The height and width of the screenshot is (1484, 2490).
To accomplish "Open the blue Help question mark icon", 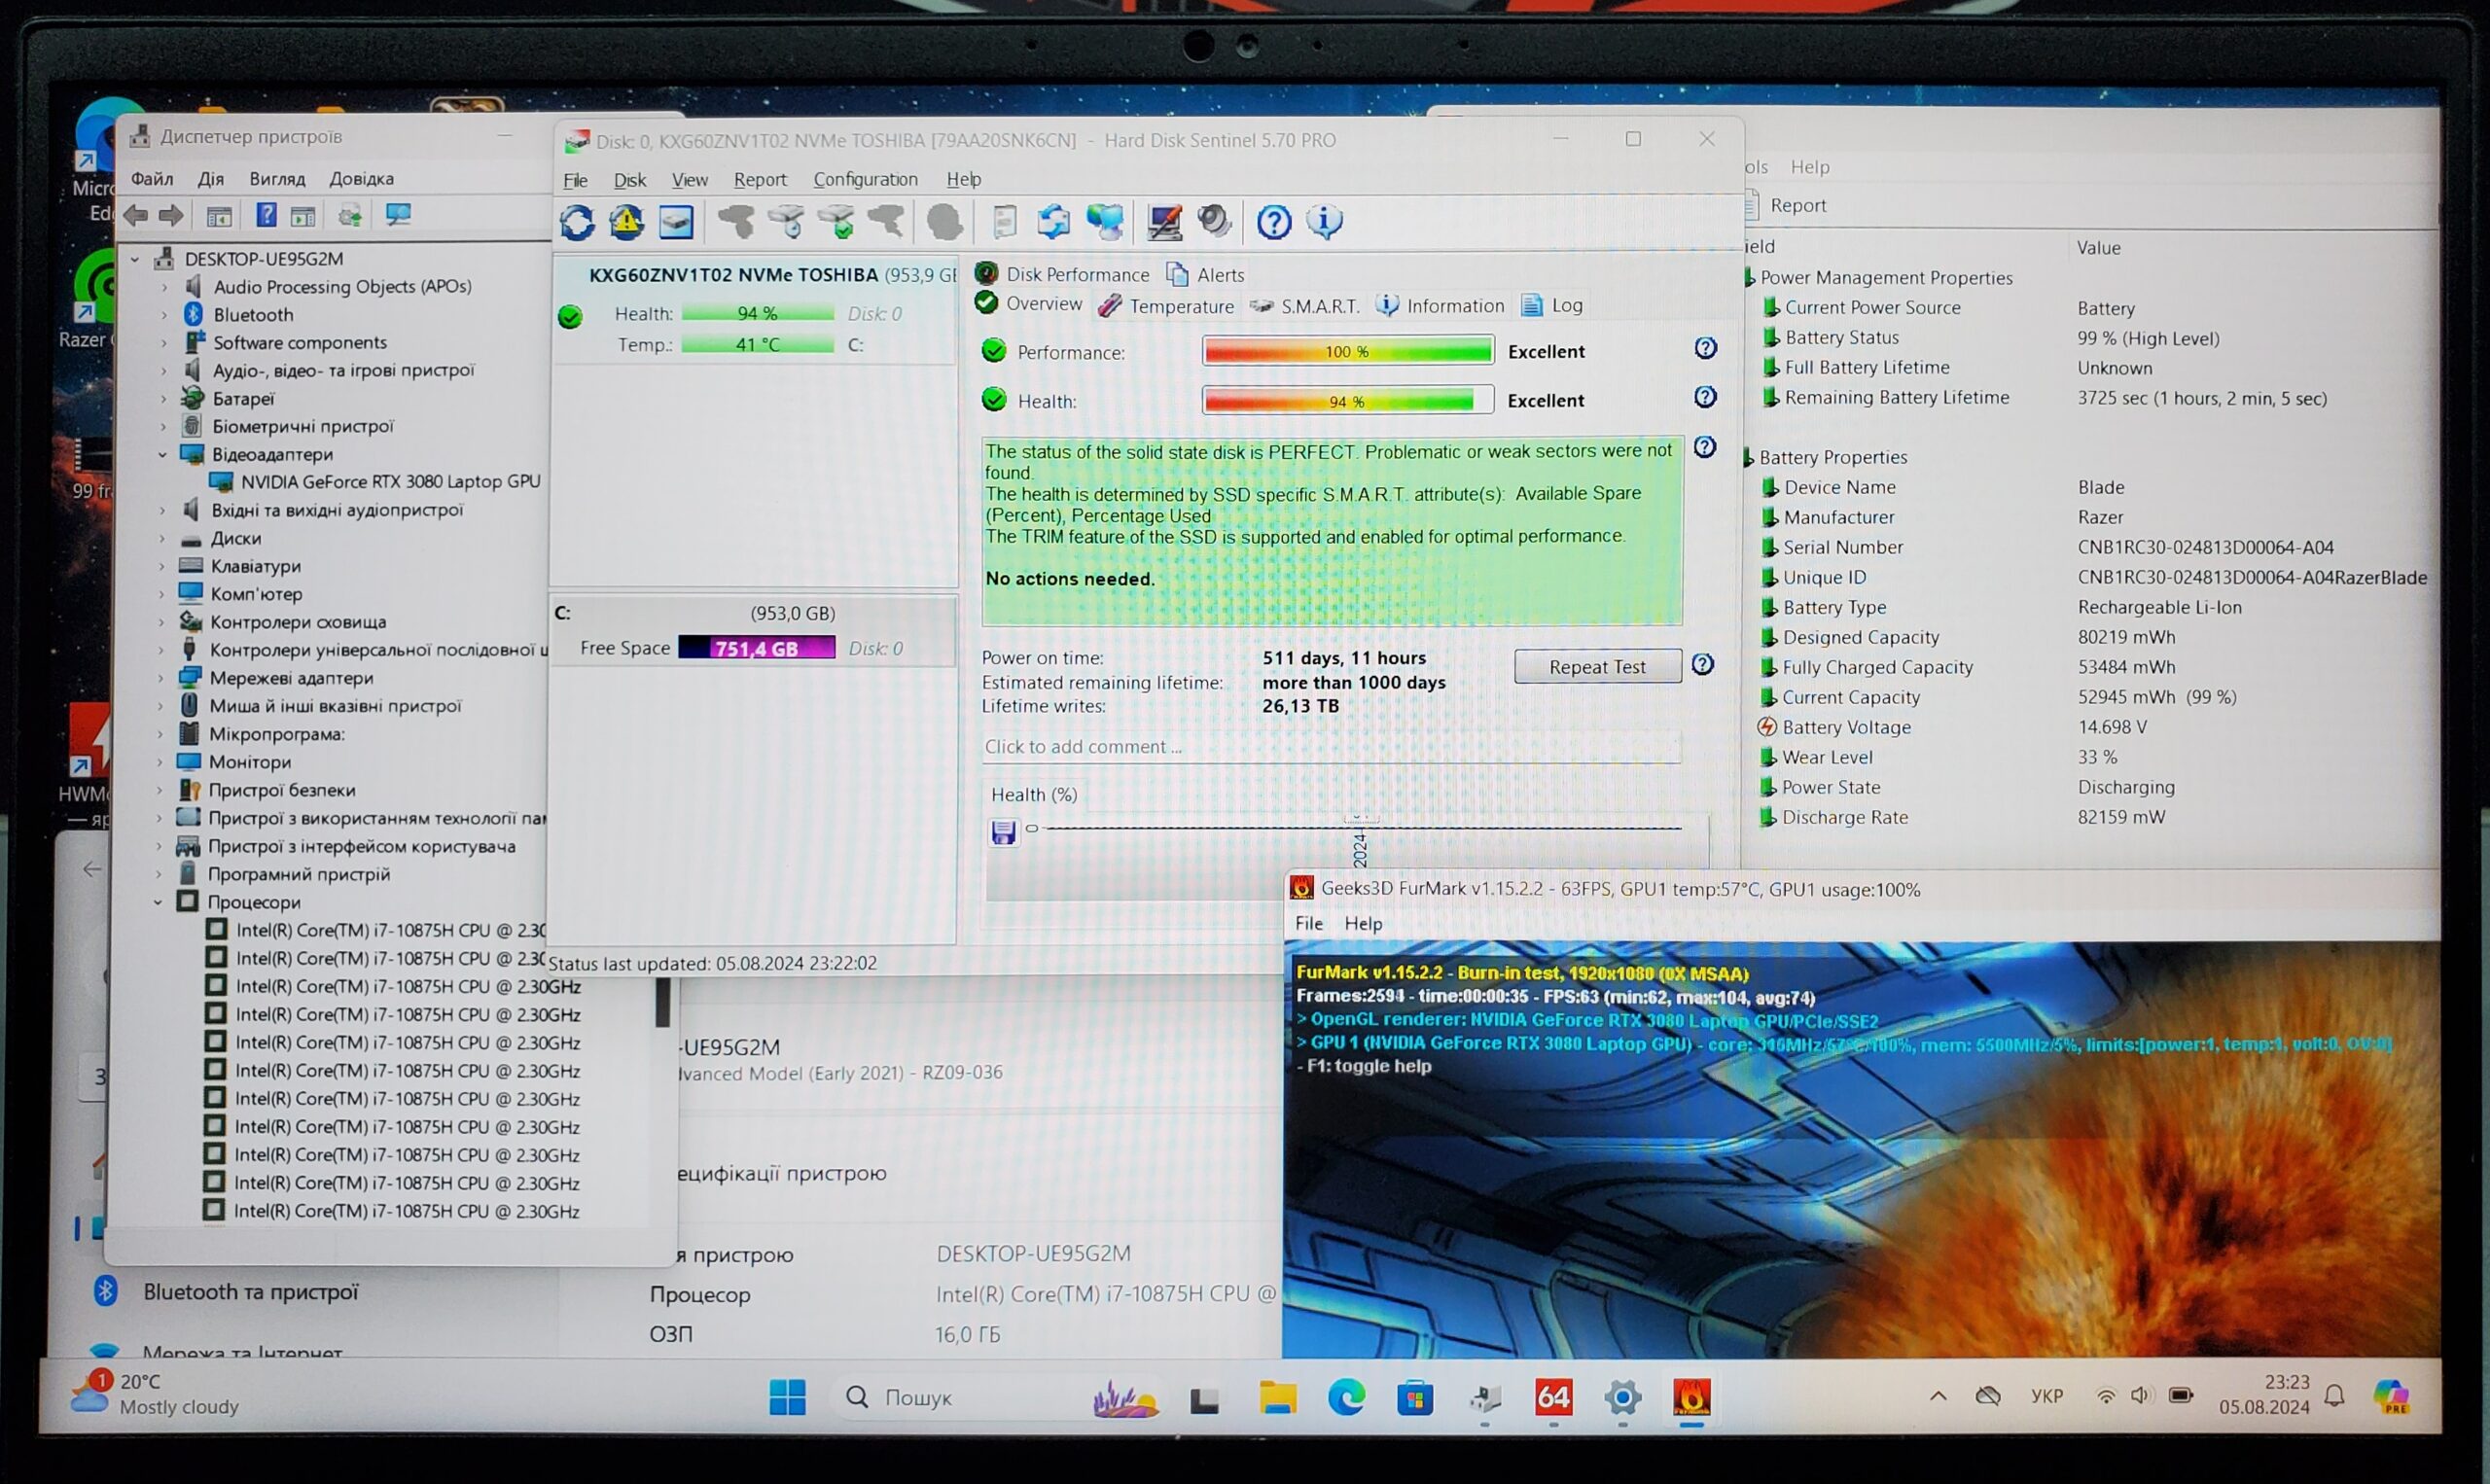I will click(x=1273, y=222).
